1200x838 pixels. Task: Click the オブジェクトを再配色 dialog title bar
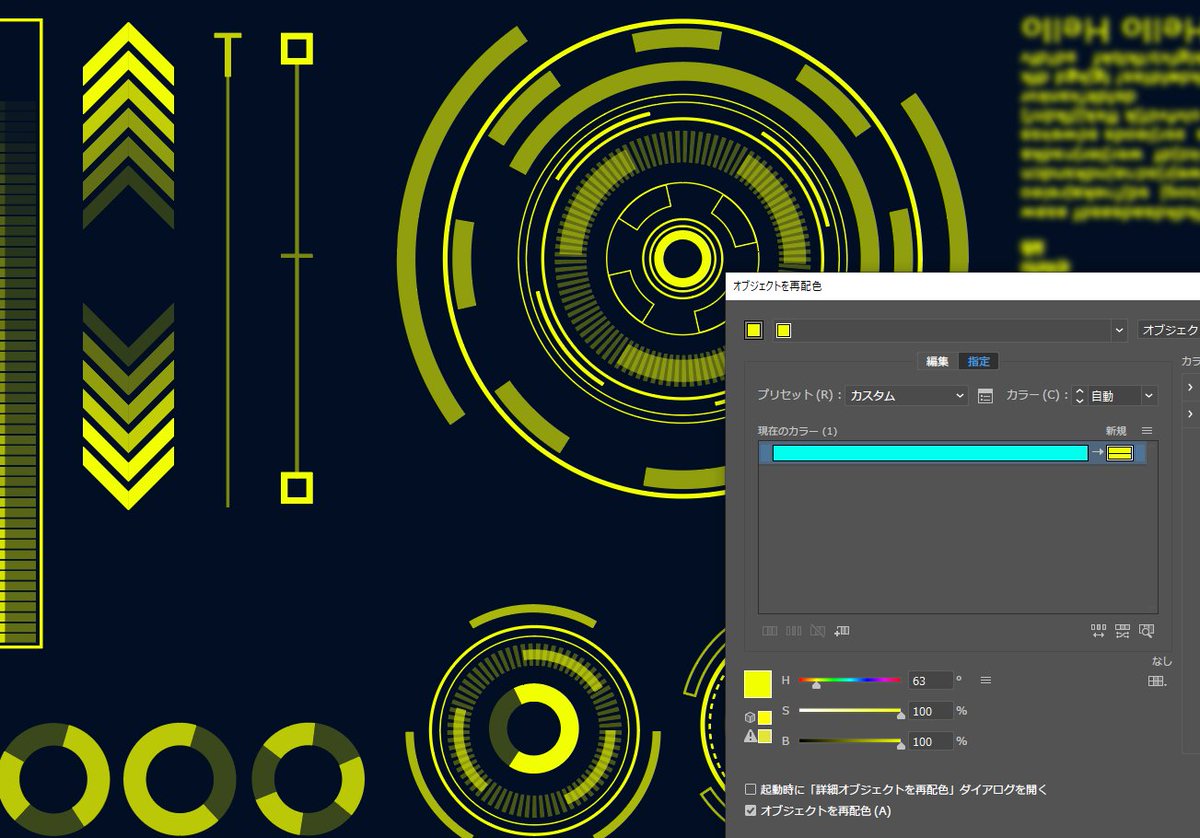pyautogui.click(x=963, y=285)
